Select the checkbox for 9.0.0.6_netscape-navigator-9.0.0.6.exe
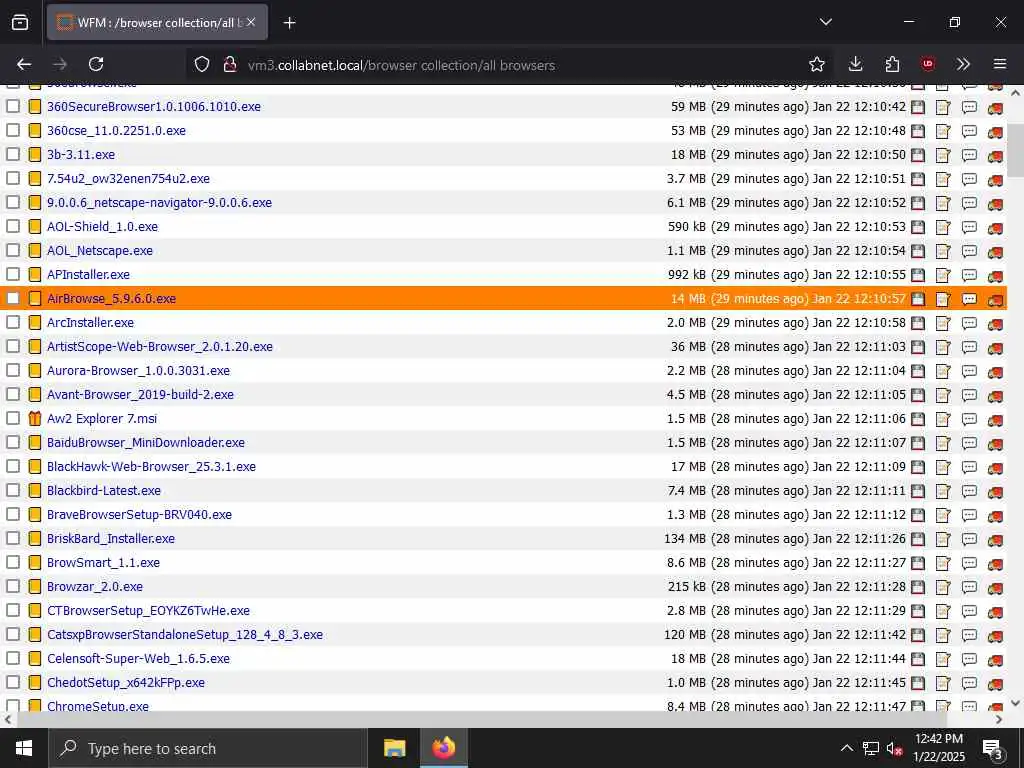1024x768 pixels. [x=12, y=202]
